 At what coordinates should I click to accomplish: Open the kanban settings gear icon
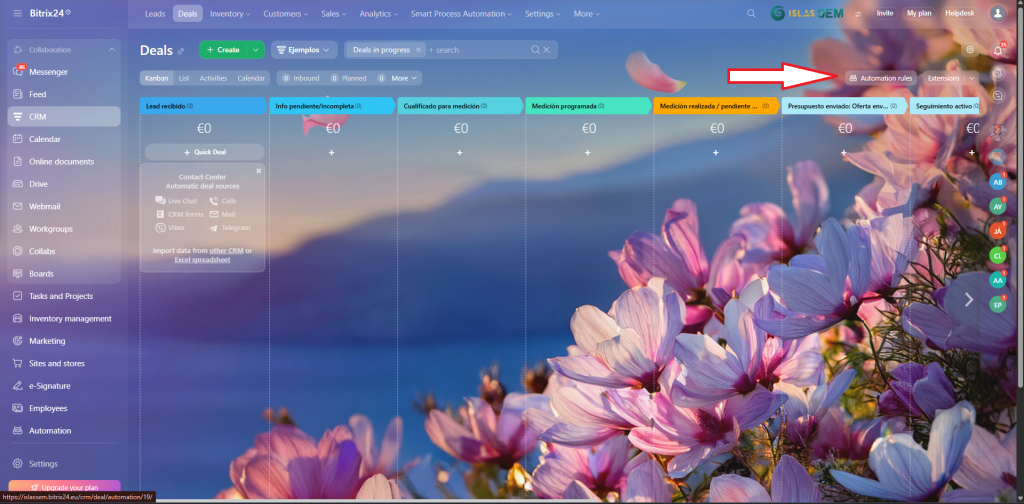[x=969, y=49]
